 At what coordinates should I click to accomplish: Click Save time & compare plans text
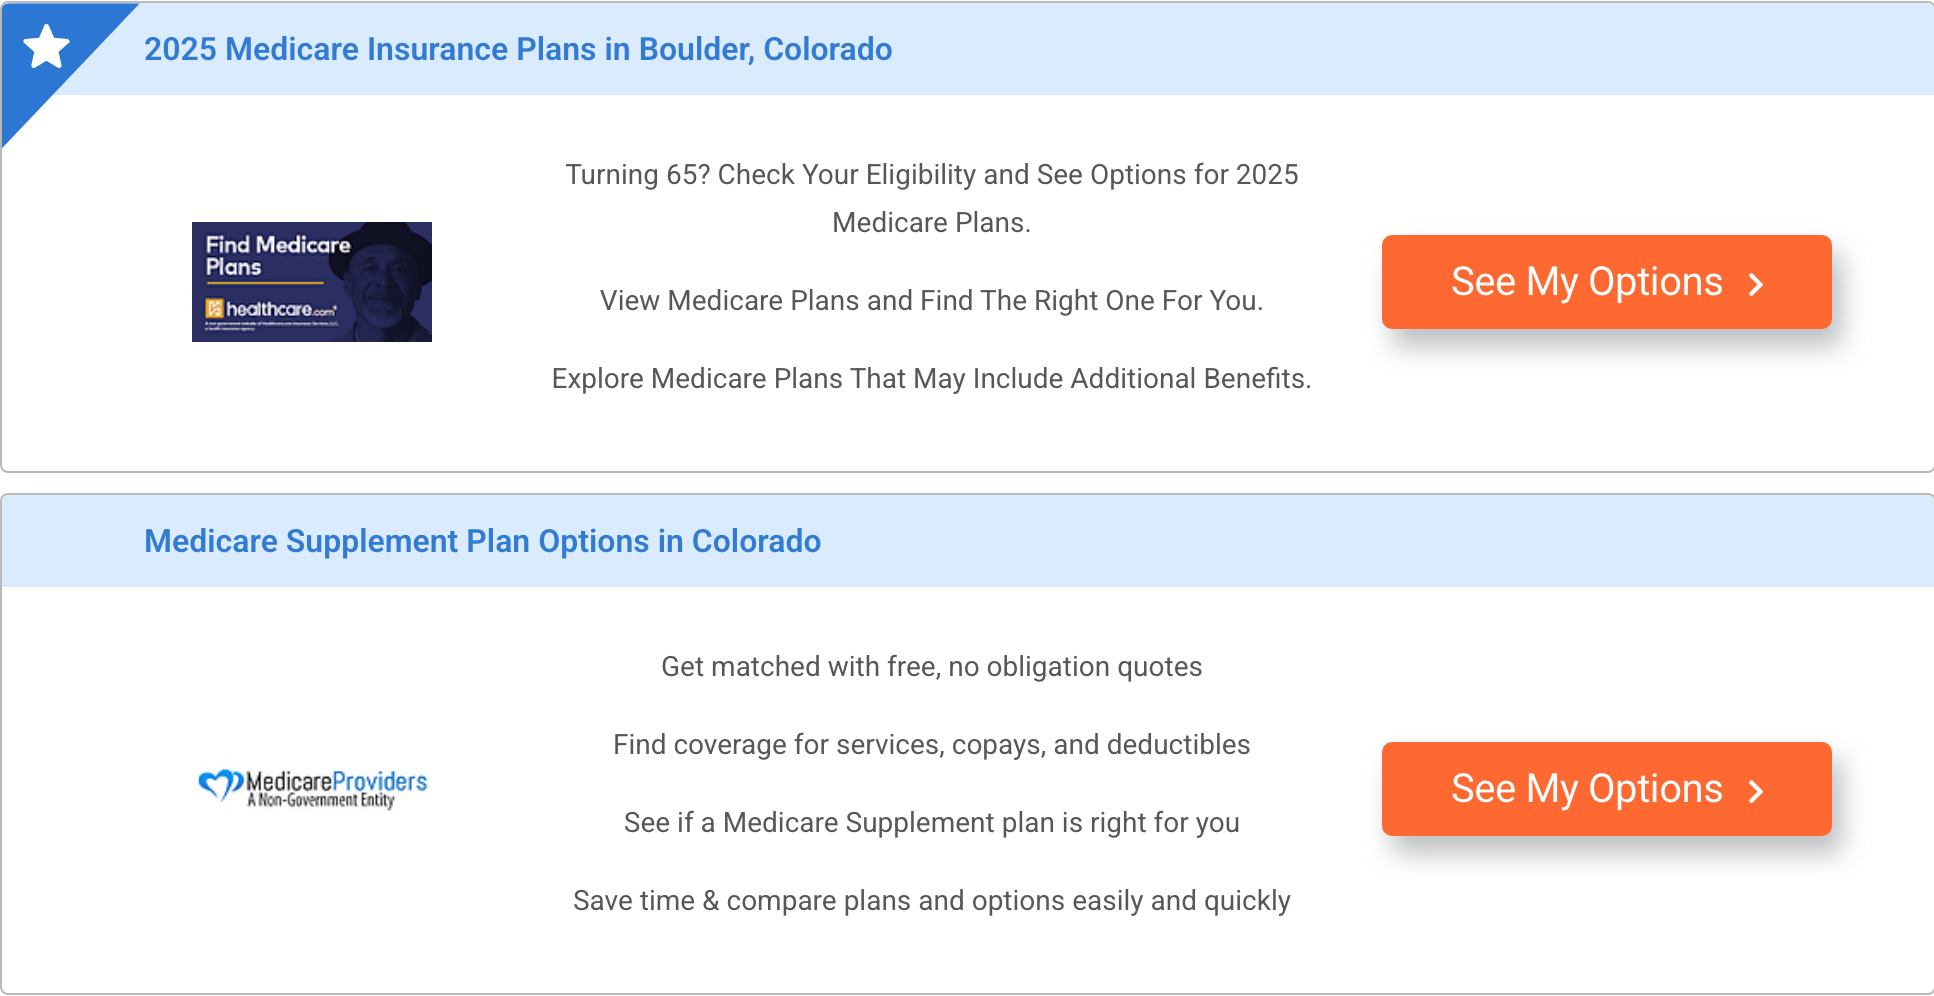tap(932, 901)
